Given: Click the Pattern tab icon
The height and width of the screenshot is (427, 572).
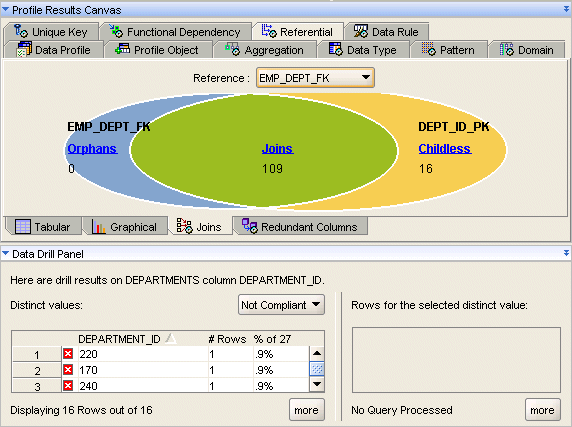Looking at the screenshot, I should [429, 49].
